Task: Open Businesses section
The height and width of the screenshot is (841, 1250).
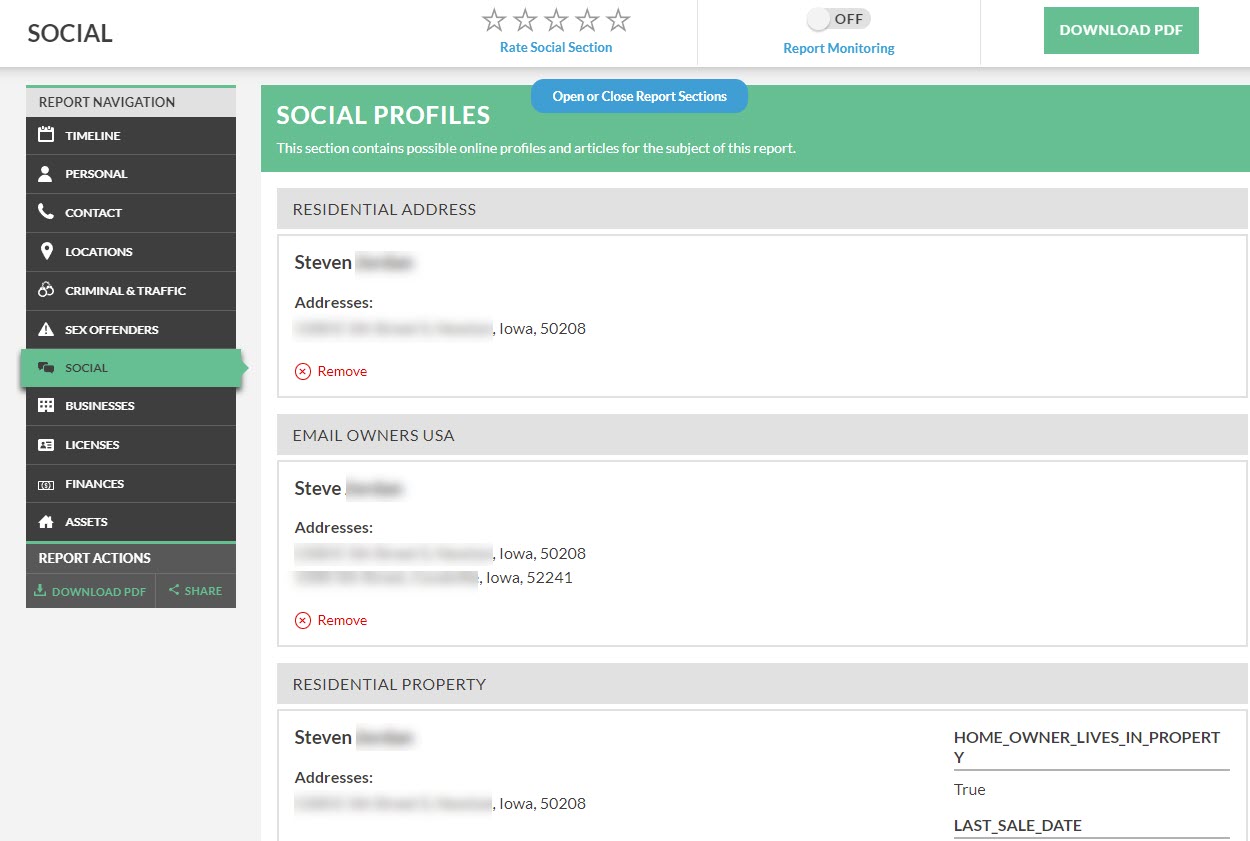Action: (131, 406)
